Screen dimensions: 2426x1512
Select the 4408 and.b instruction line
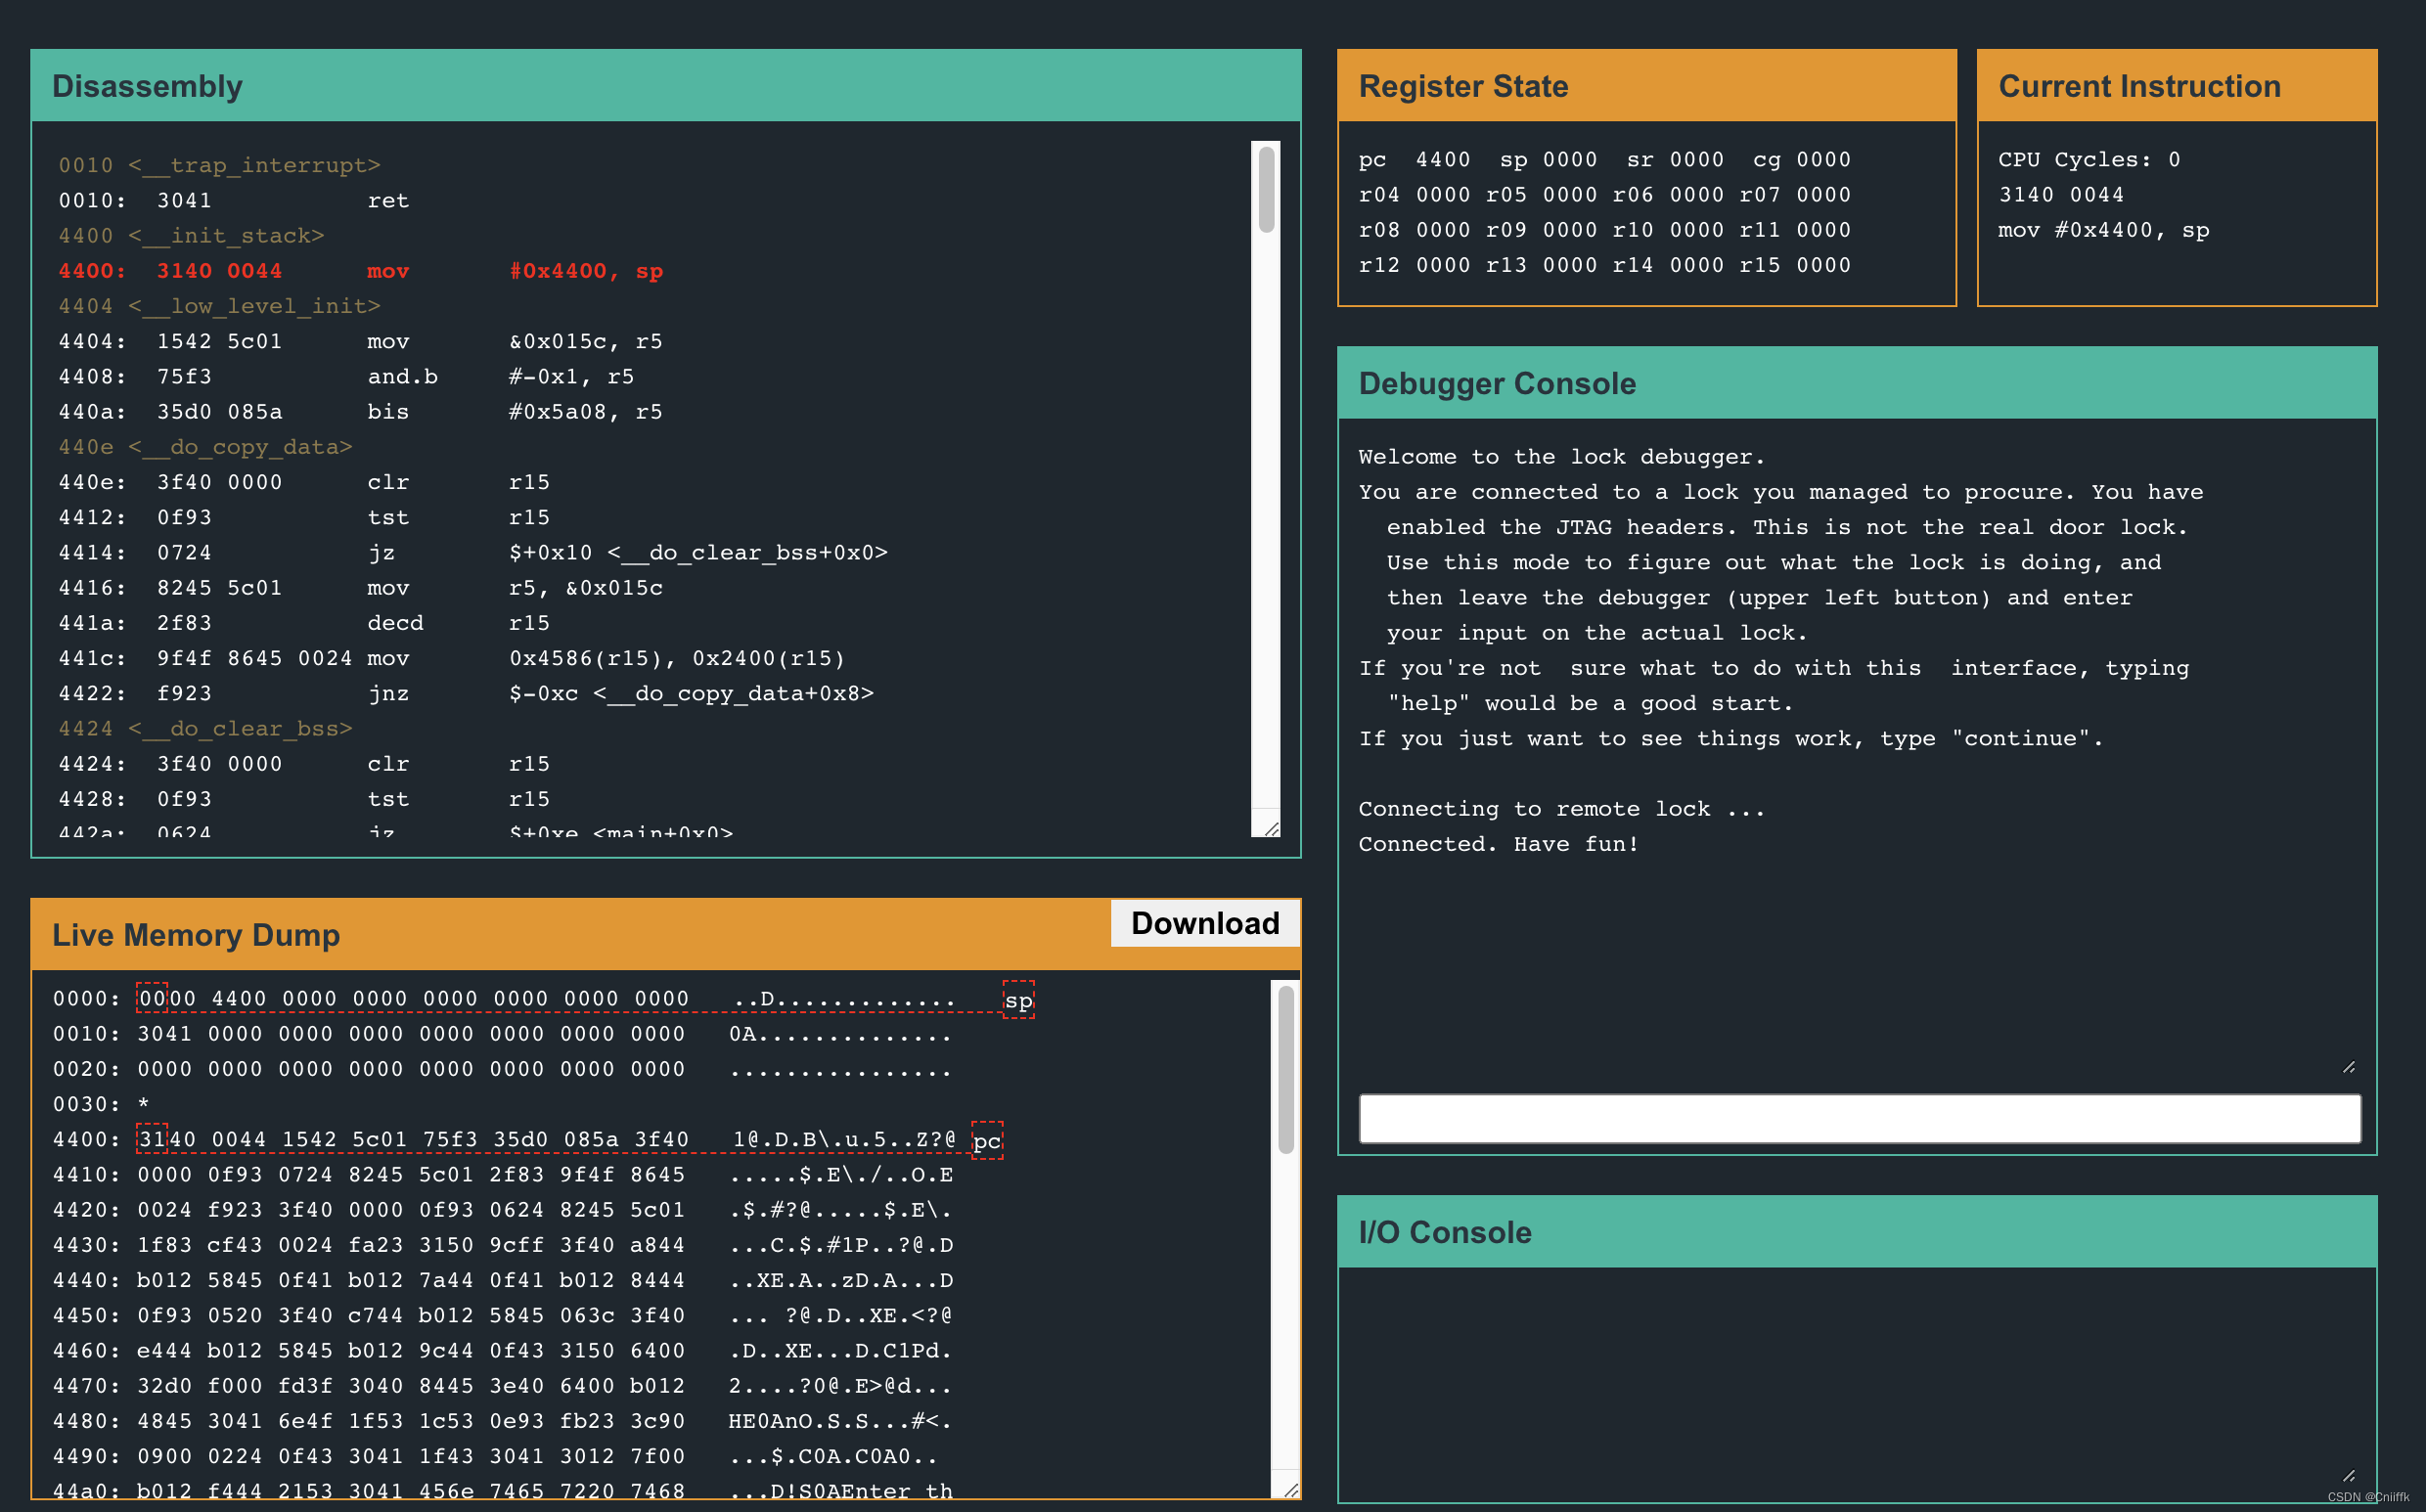(346, 377)
